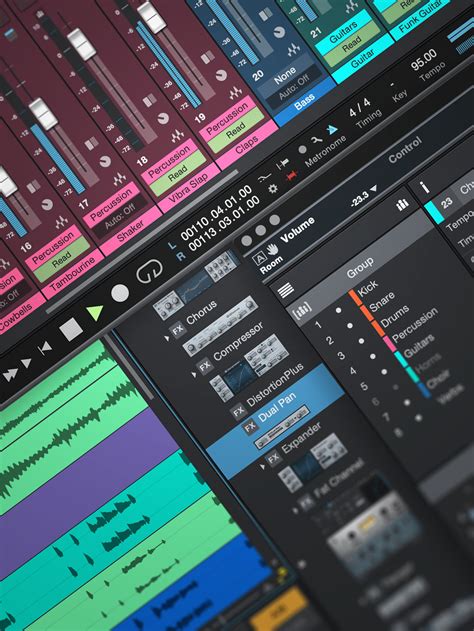Open transport settings gear icon
474x631 pixels.
tap(273, 188)
